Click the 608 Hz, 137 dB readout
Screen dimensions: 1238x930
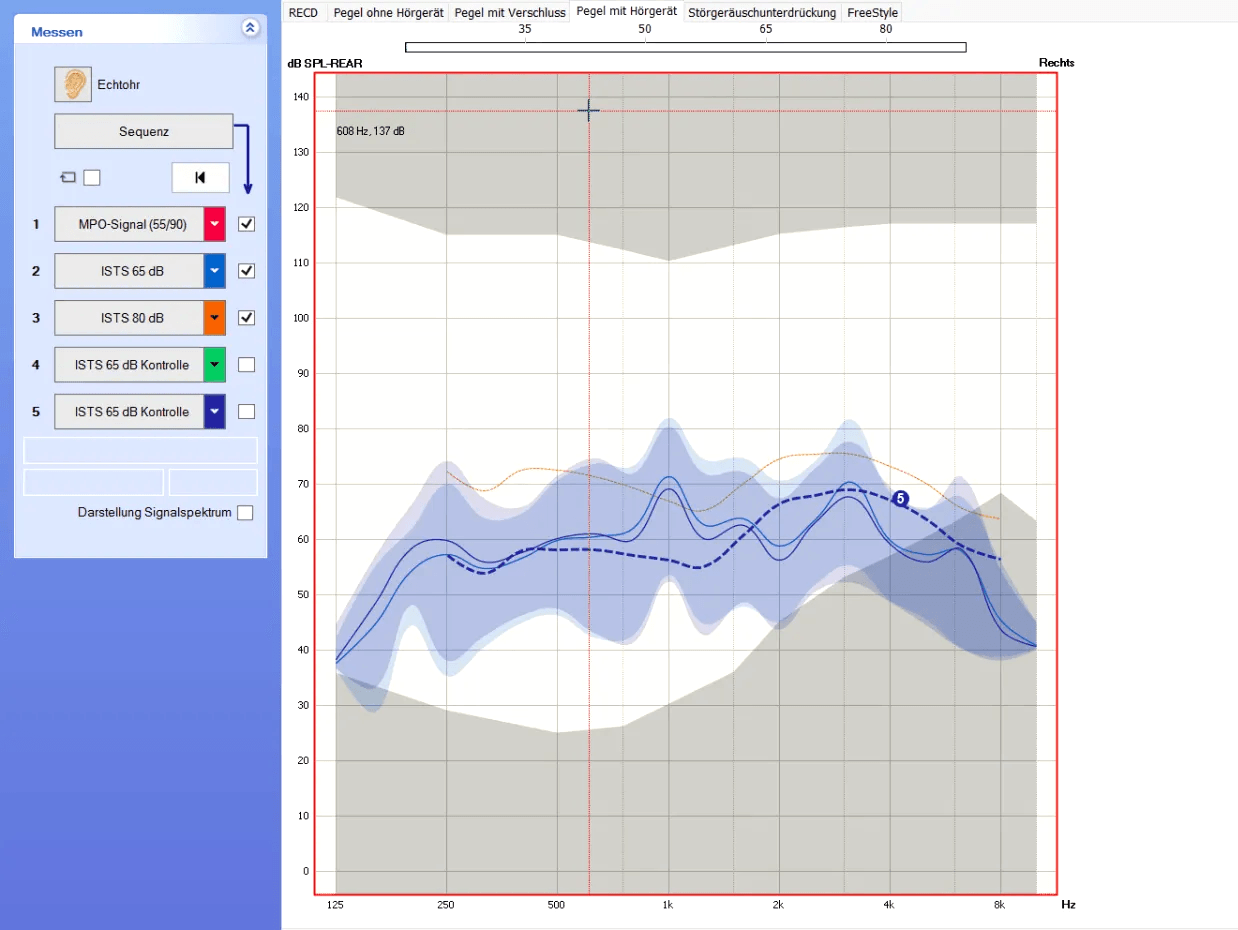click(x=371, y=131)
